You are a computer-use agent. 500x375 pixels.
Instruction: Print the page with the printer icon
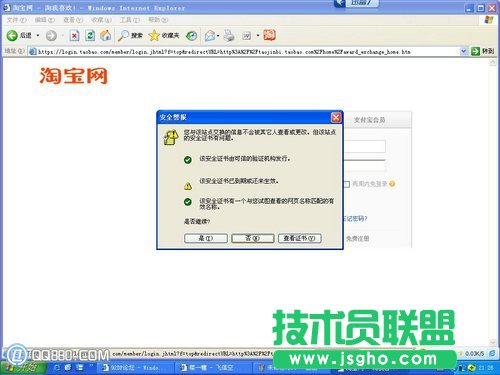[229, 36]
